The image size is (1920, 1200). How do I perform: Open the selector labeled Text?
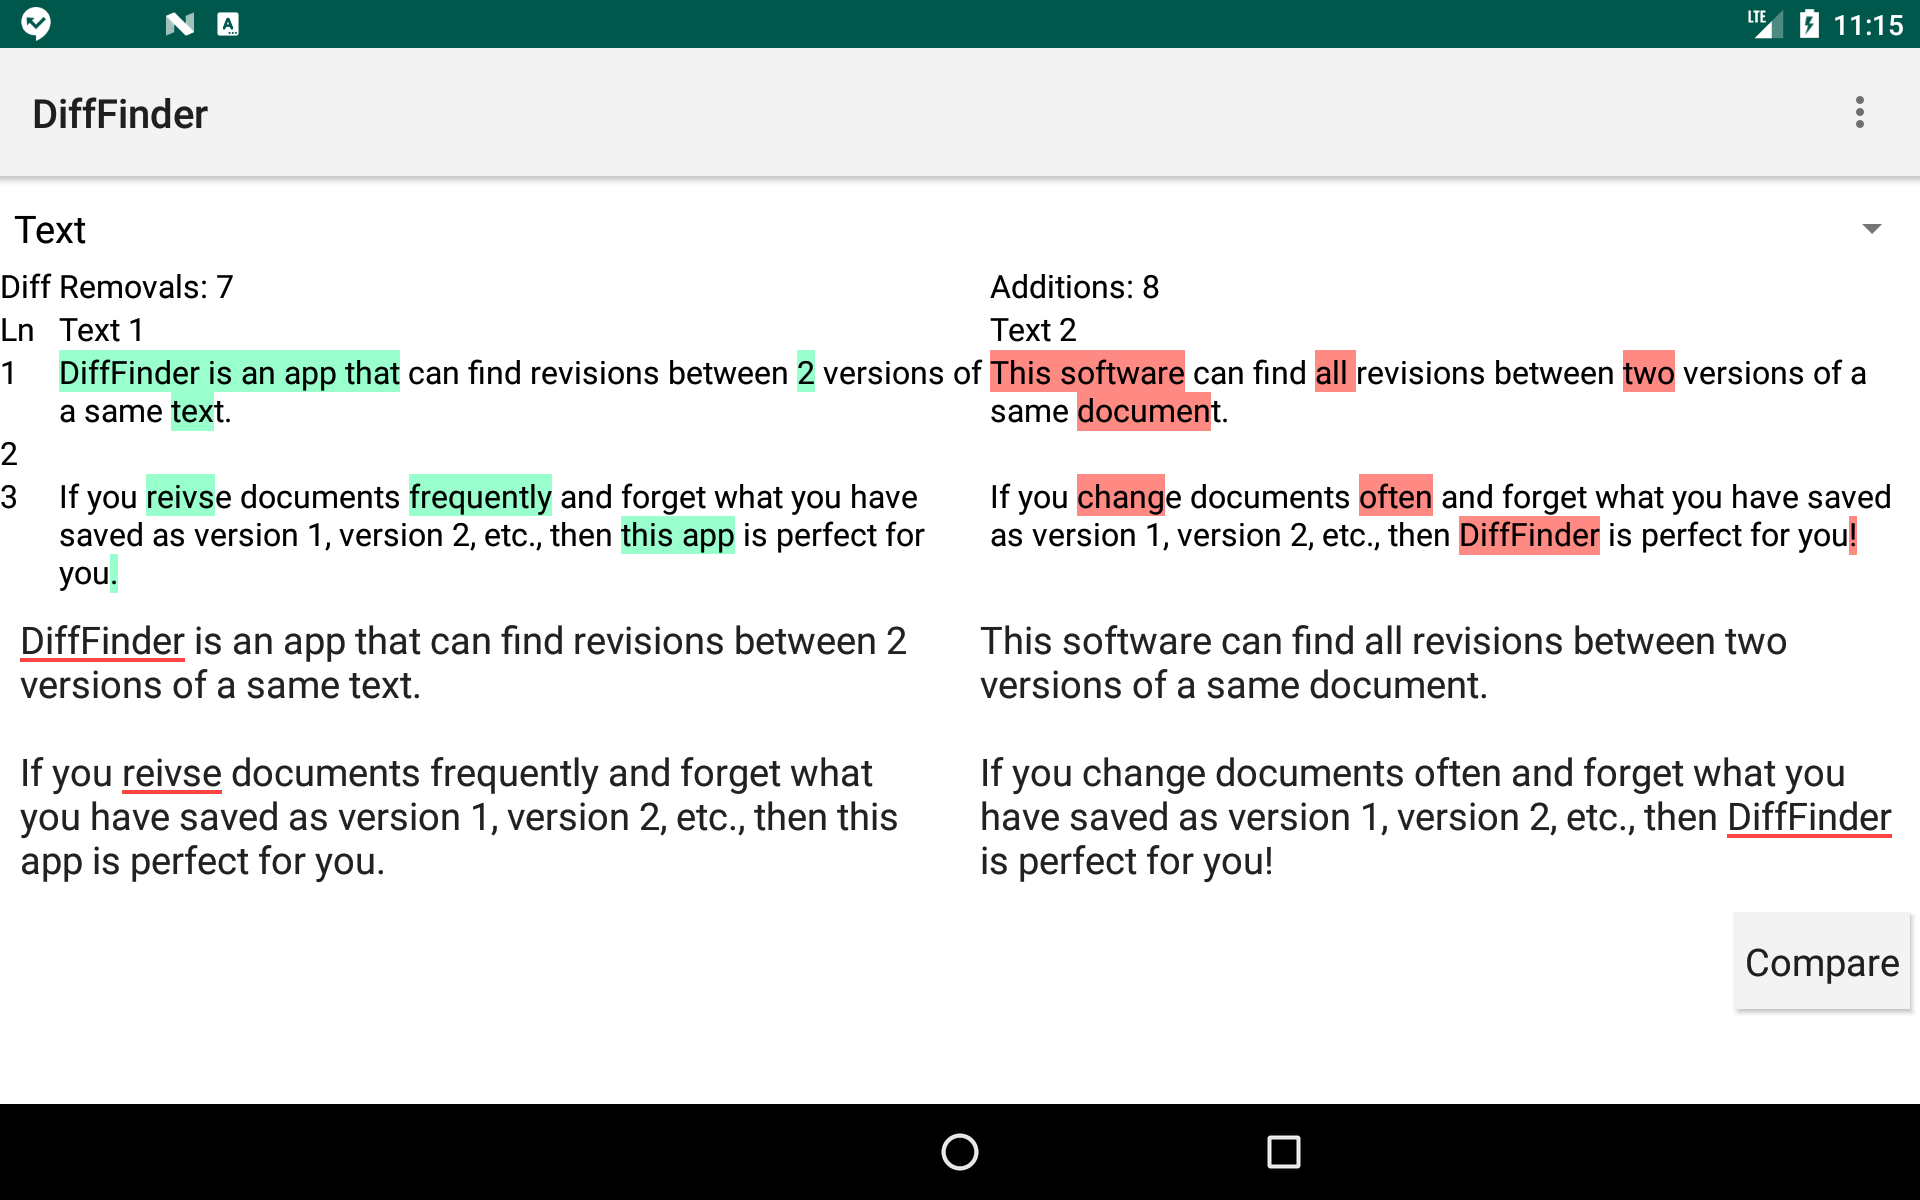tap(52, 229)
